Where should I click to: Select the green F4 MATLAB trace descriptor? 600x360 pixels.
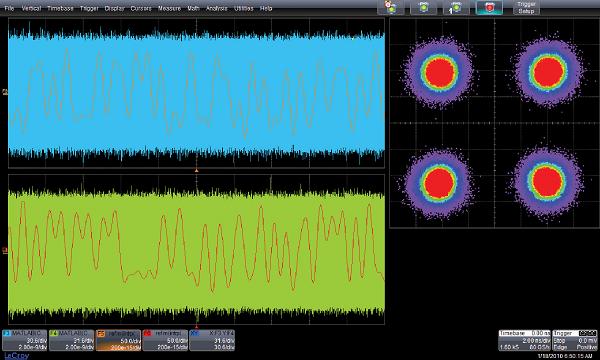click(72, 340)
